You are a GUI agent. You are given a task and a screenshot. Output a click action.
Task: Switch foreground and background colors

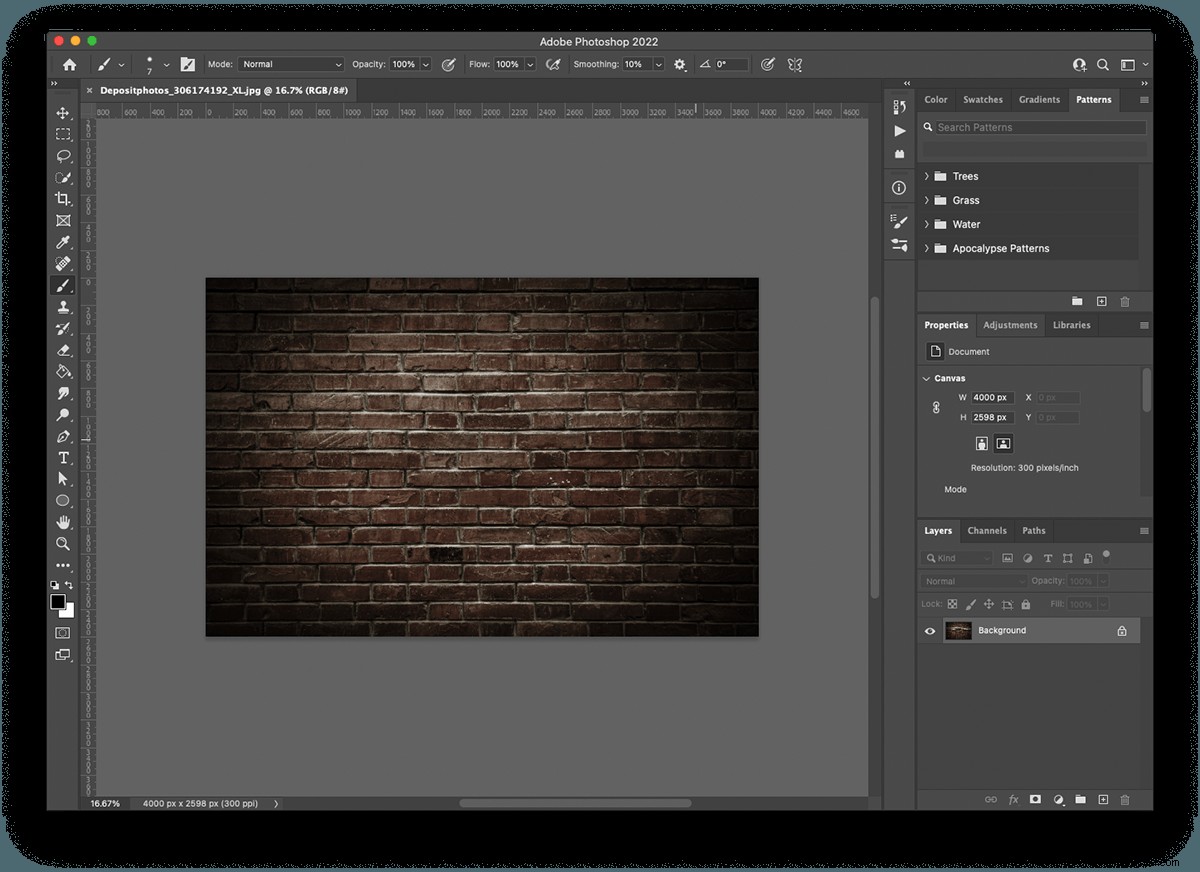[x=68, y=584]
